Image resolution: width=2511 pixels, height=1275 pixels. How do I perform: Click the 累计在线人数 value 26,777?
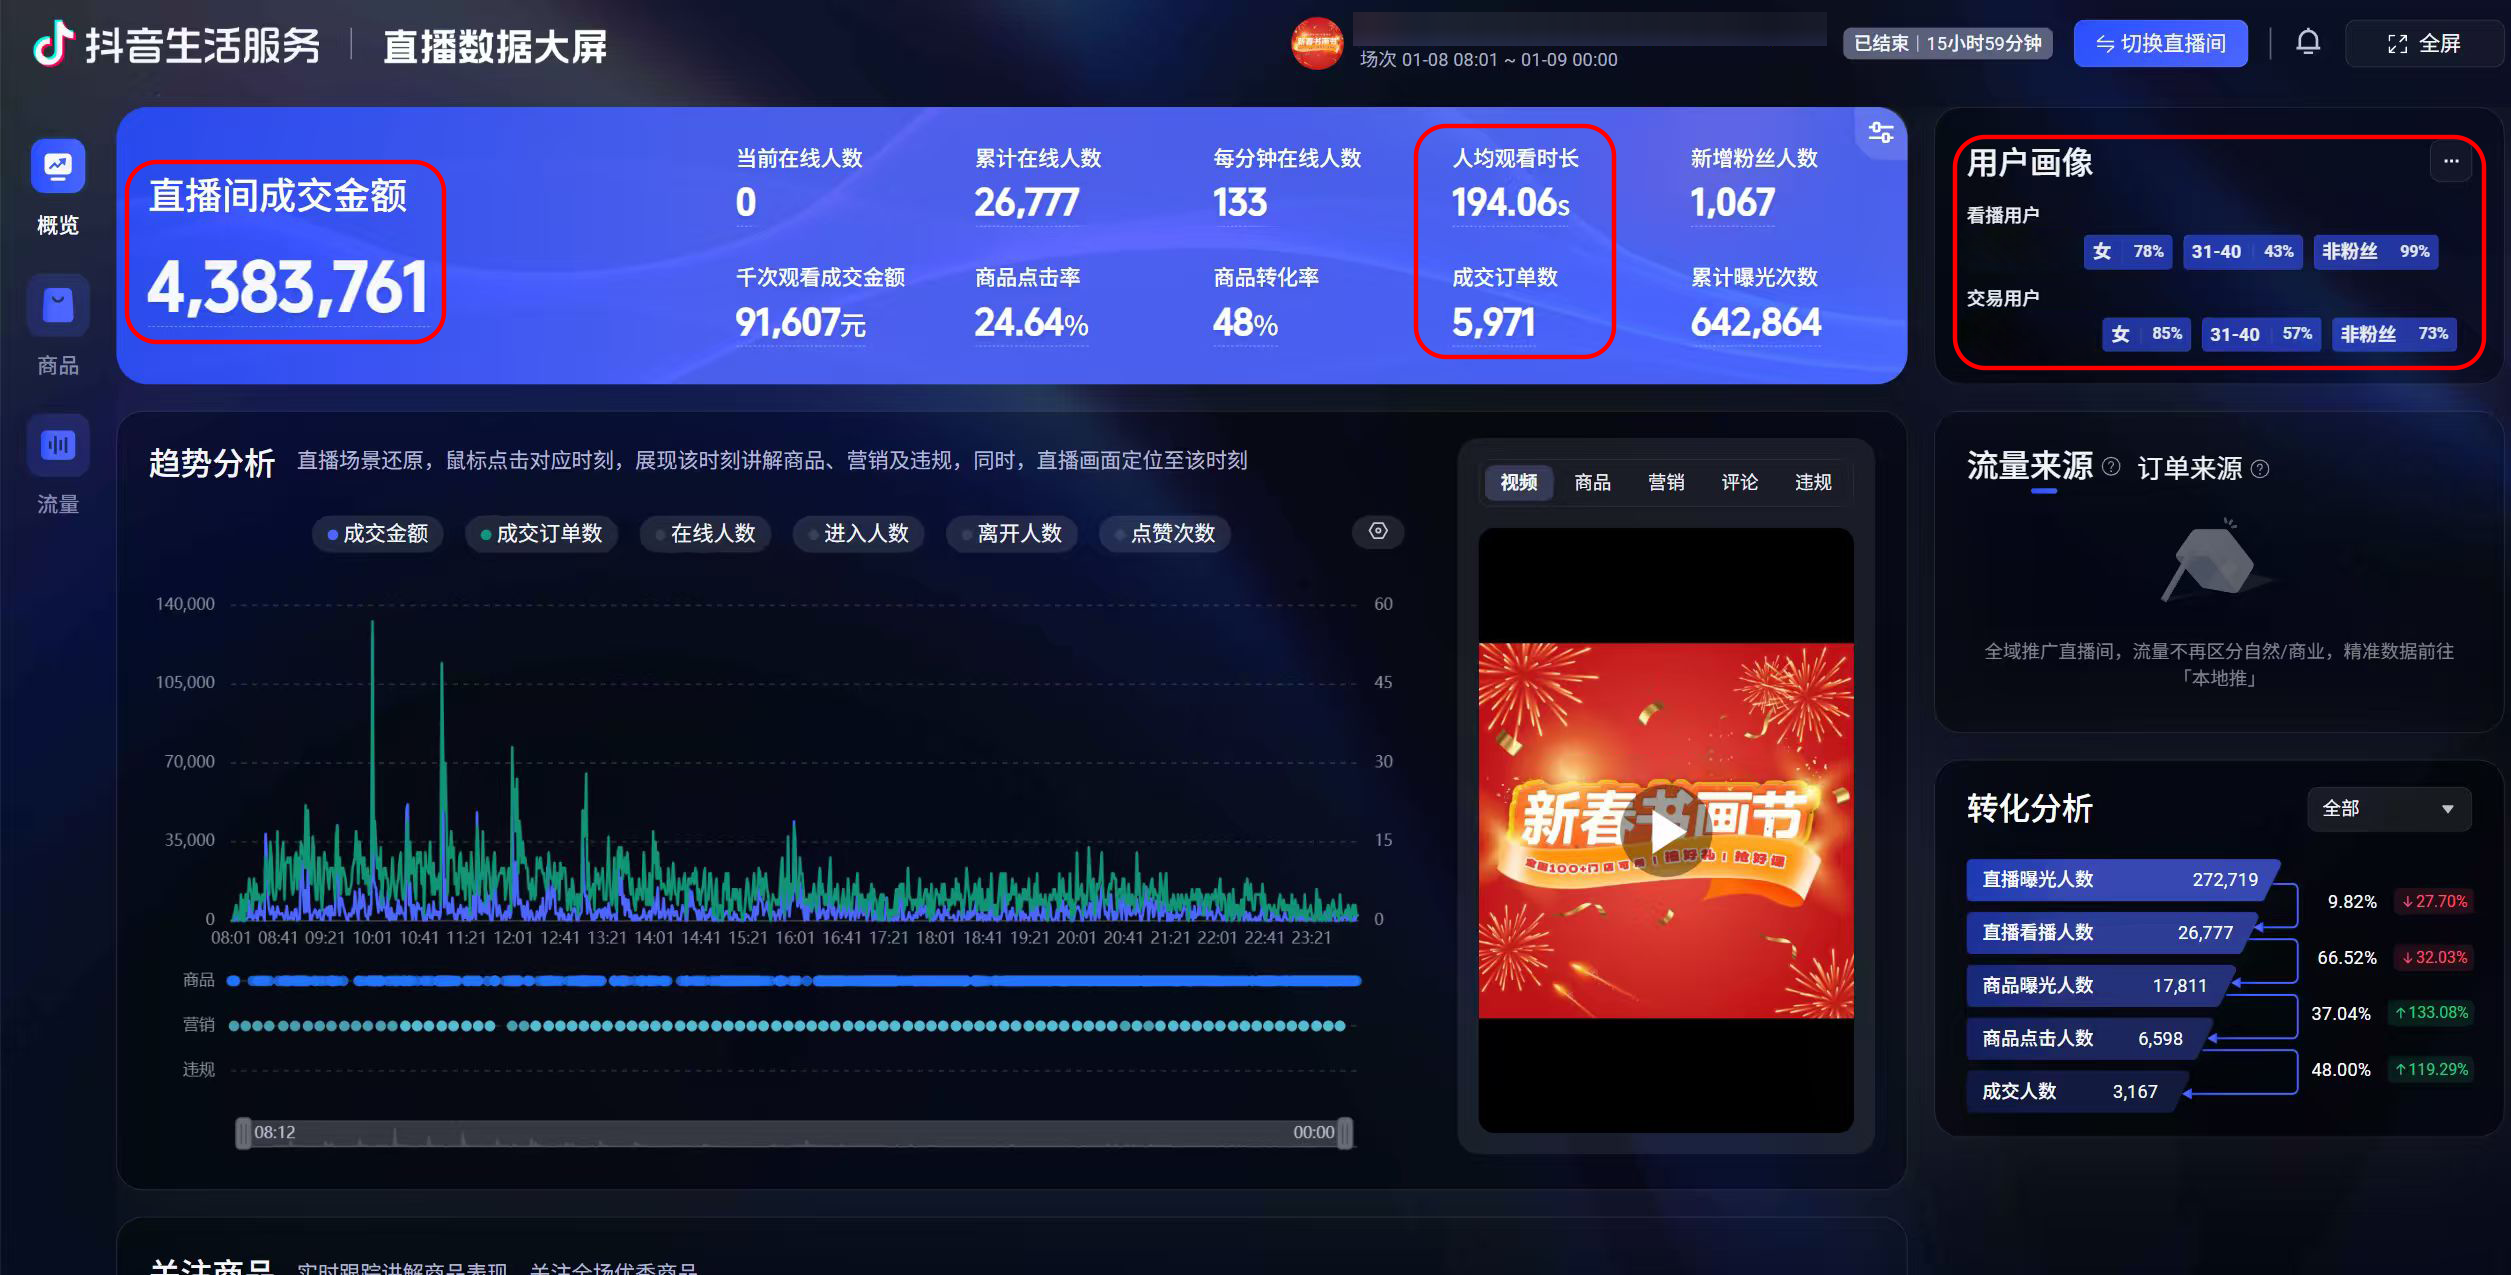pyautogui.click(x=1026, y=203)
